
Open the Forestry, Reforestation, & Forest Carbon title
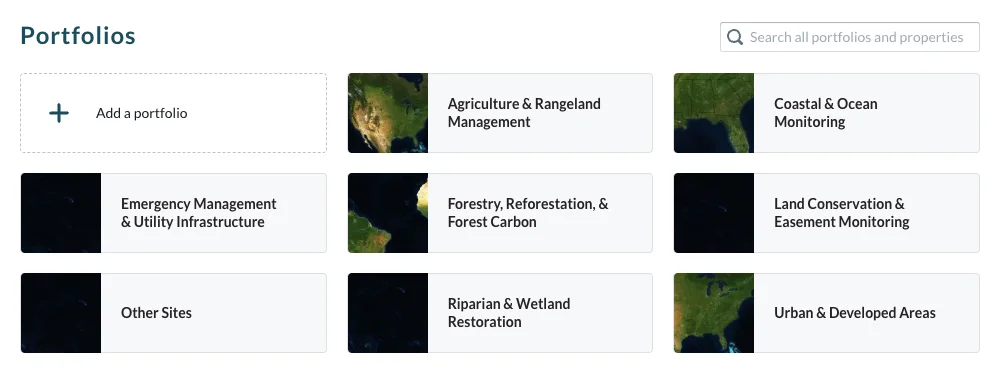528,213
